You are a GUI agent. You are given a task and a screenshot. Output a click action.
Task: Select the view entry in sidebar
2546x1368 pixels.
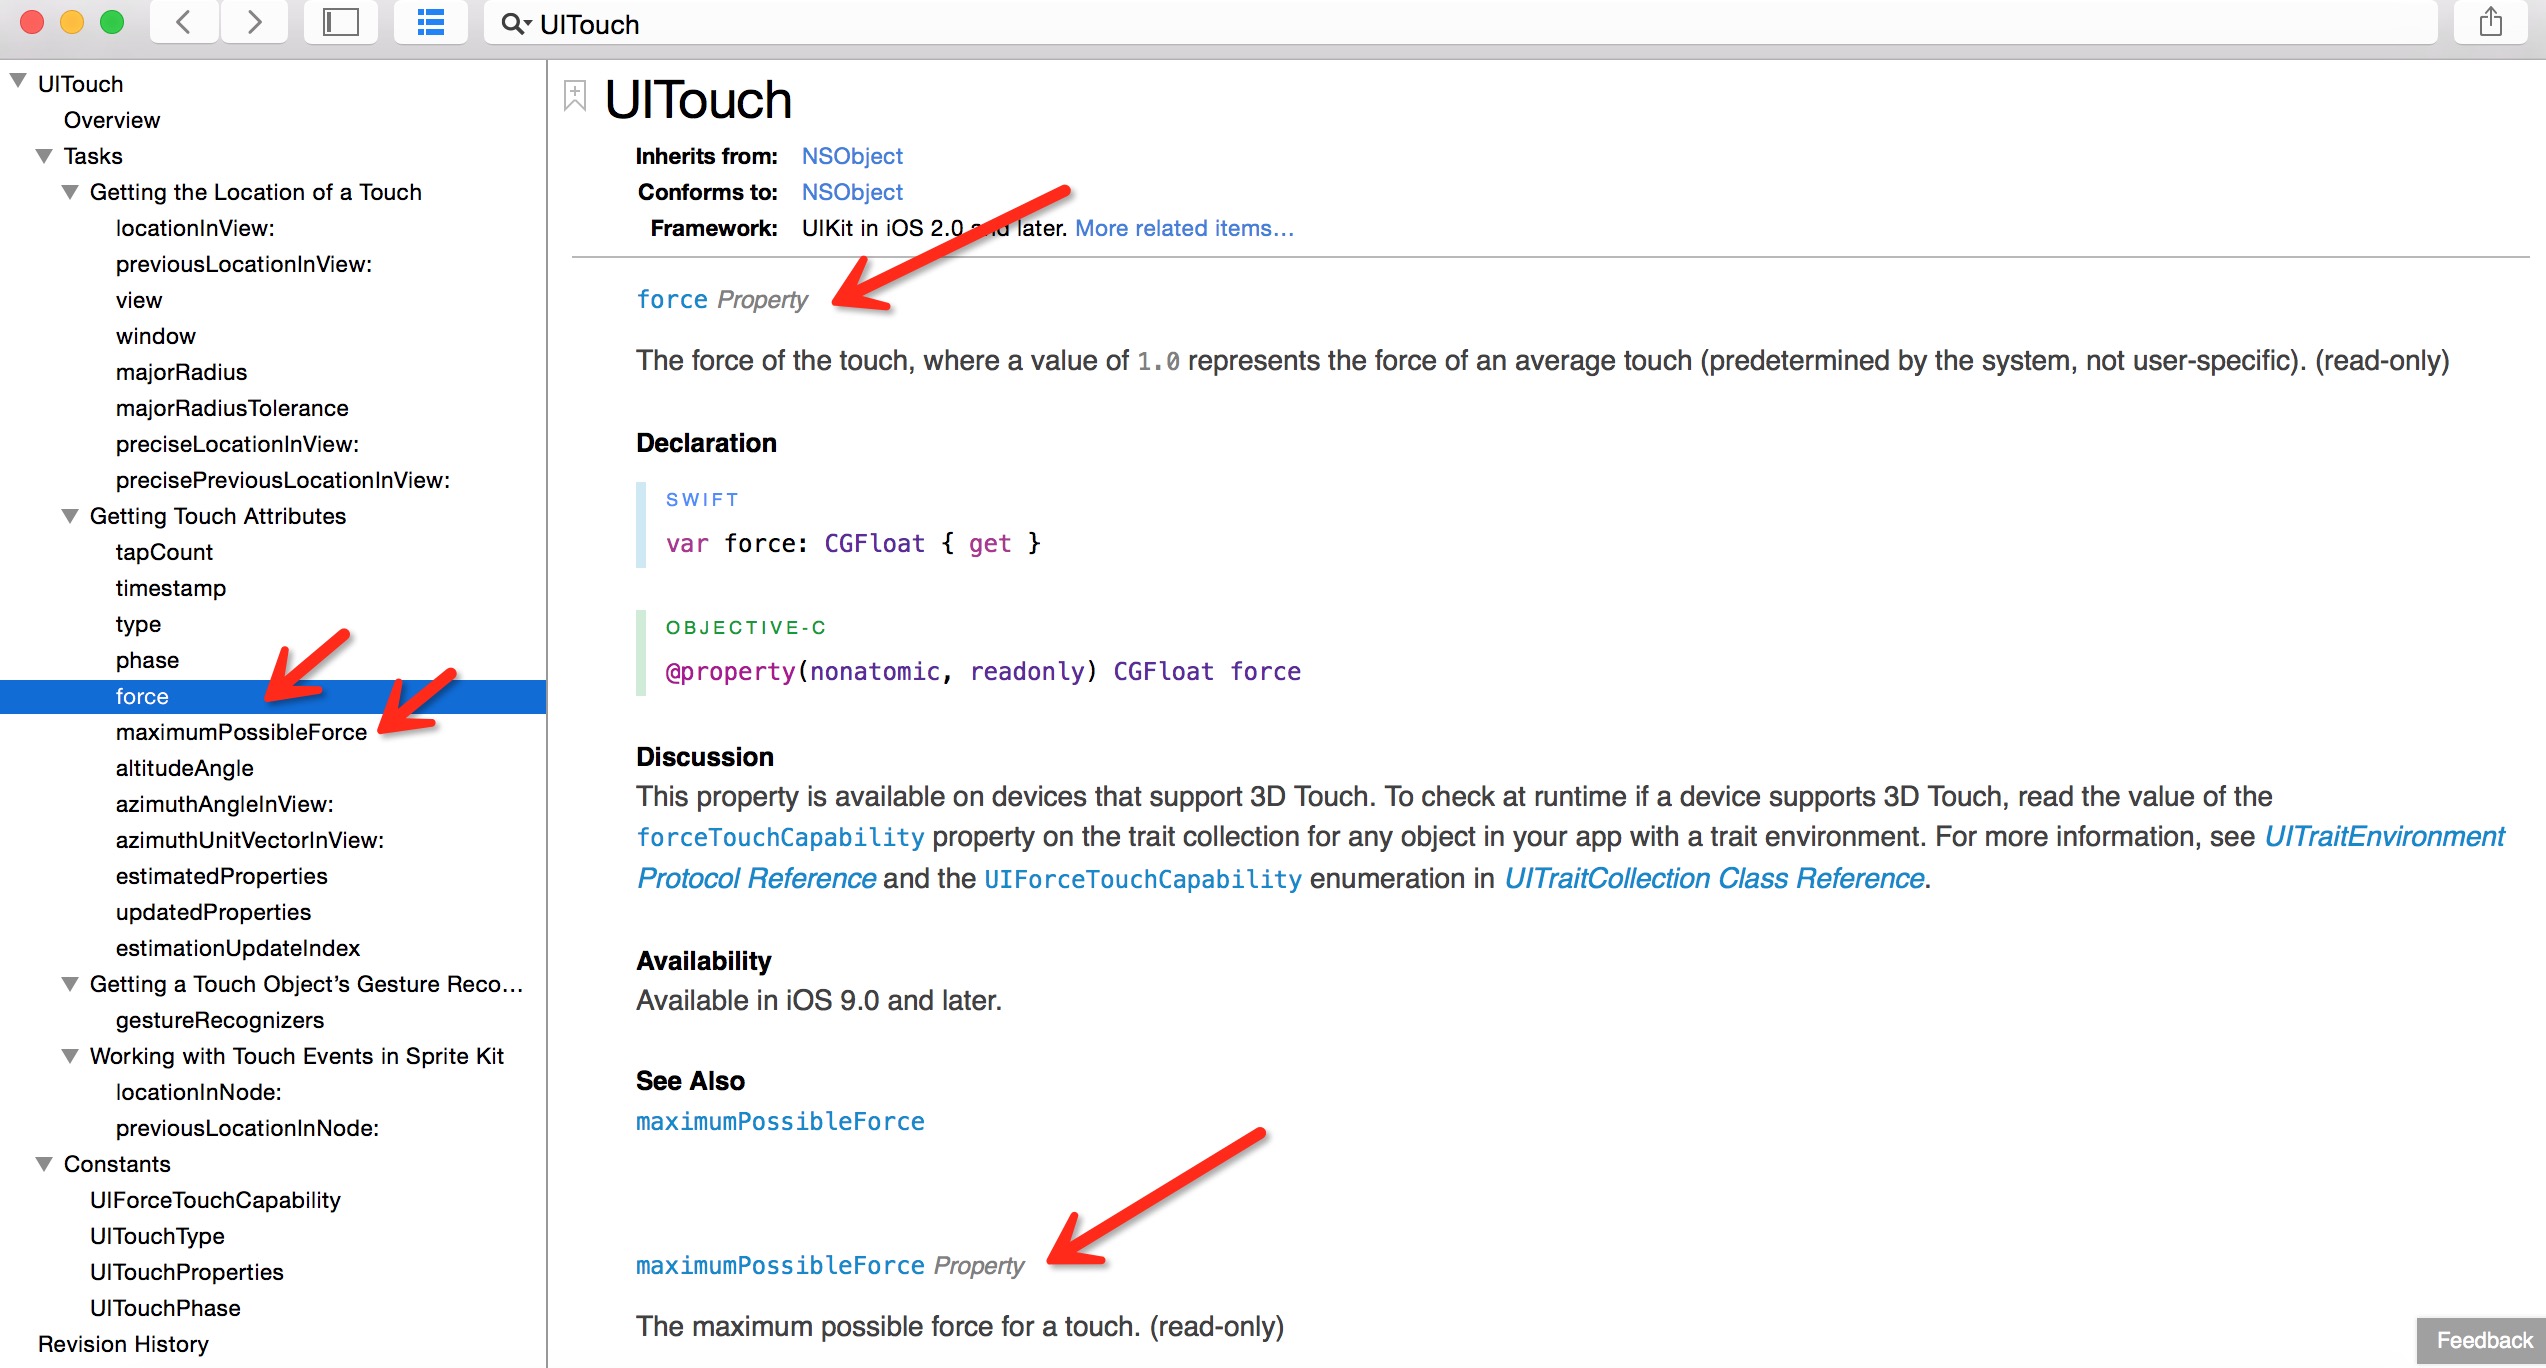[x=139, y=300]
